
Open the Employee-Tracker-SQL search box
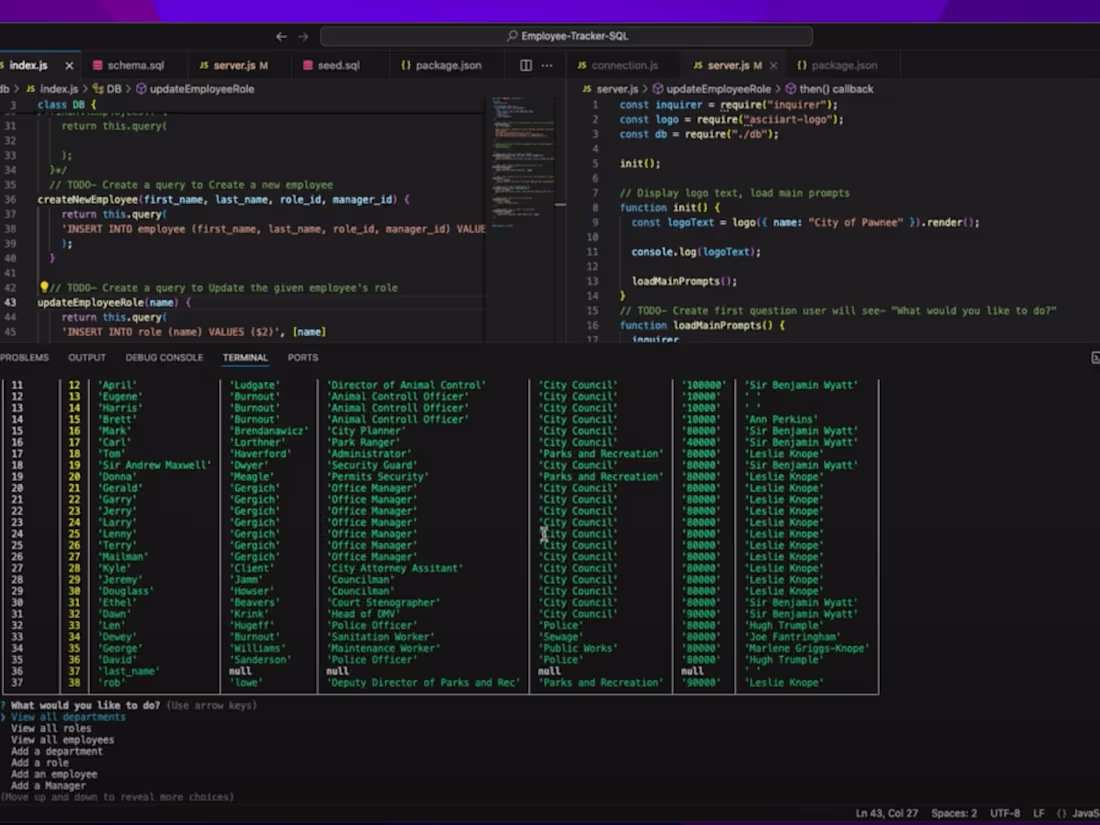[567, 36]
